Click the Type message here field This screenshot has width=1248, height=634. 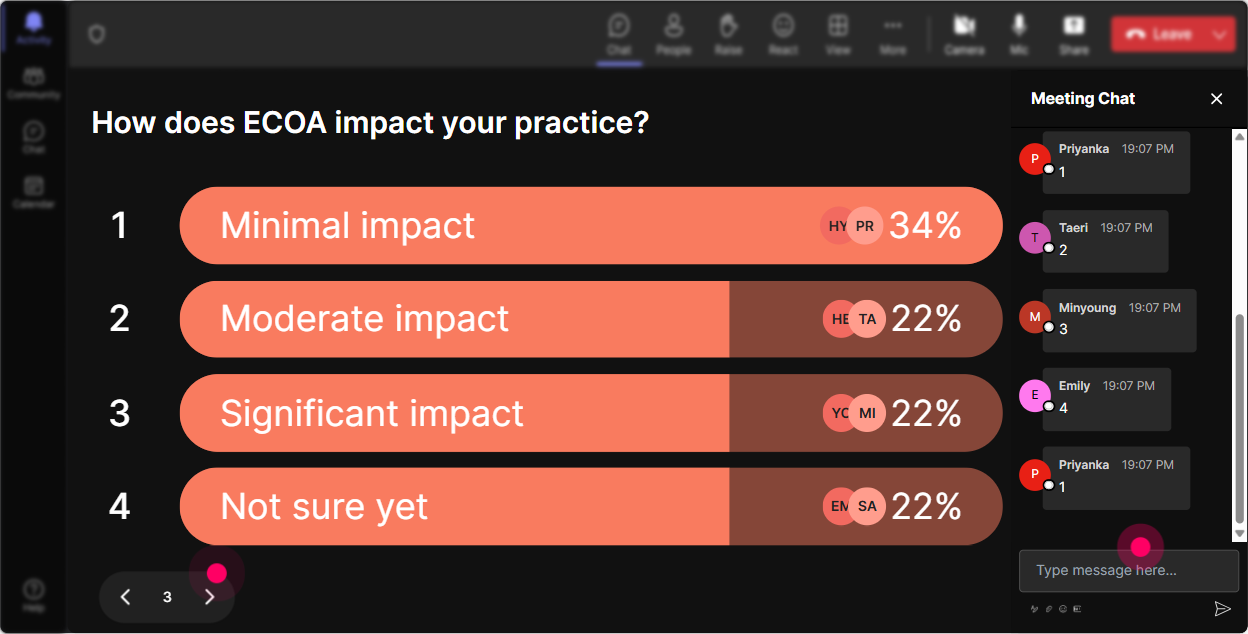pyautogui.click(x=1129, y=571)
